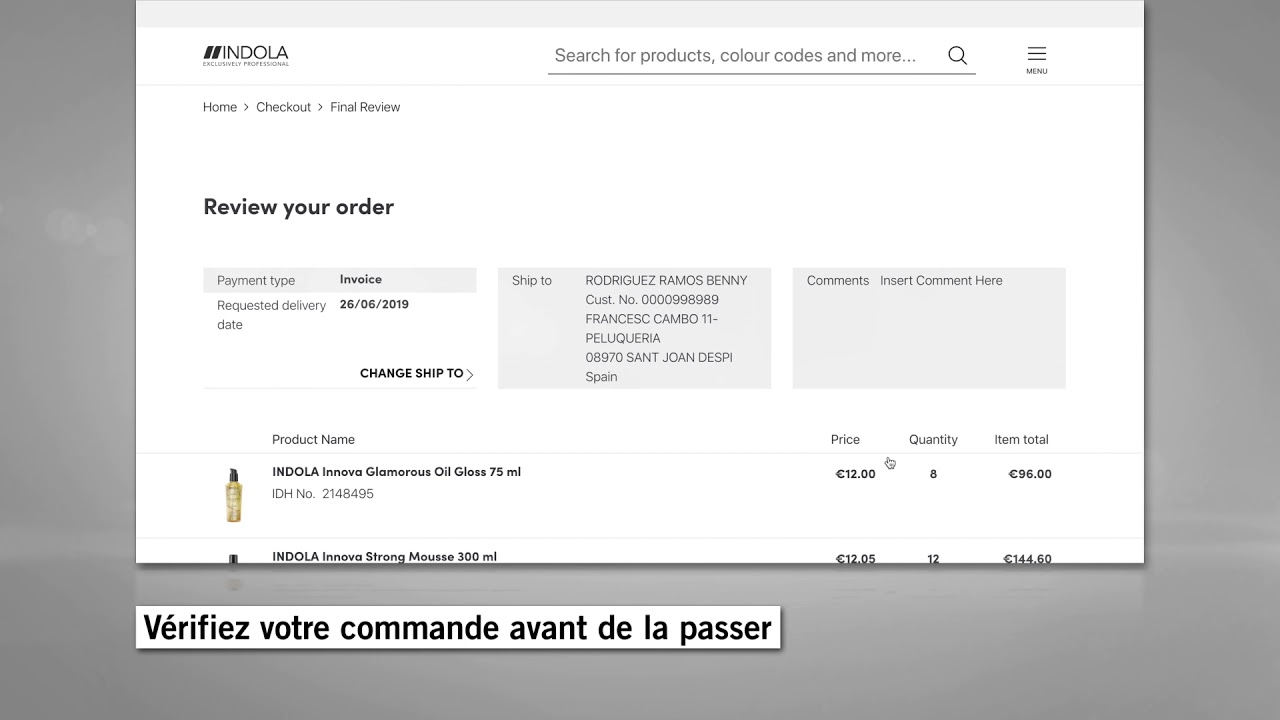The width and height of the screenshot is (1280, 720).
Task: Click Spain in shipping address
Action: click(601, 377)
